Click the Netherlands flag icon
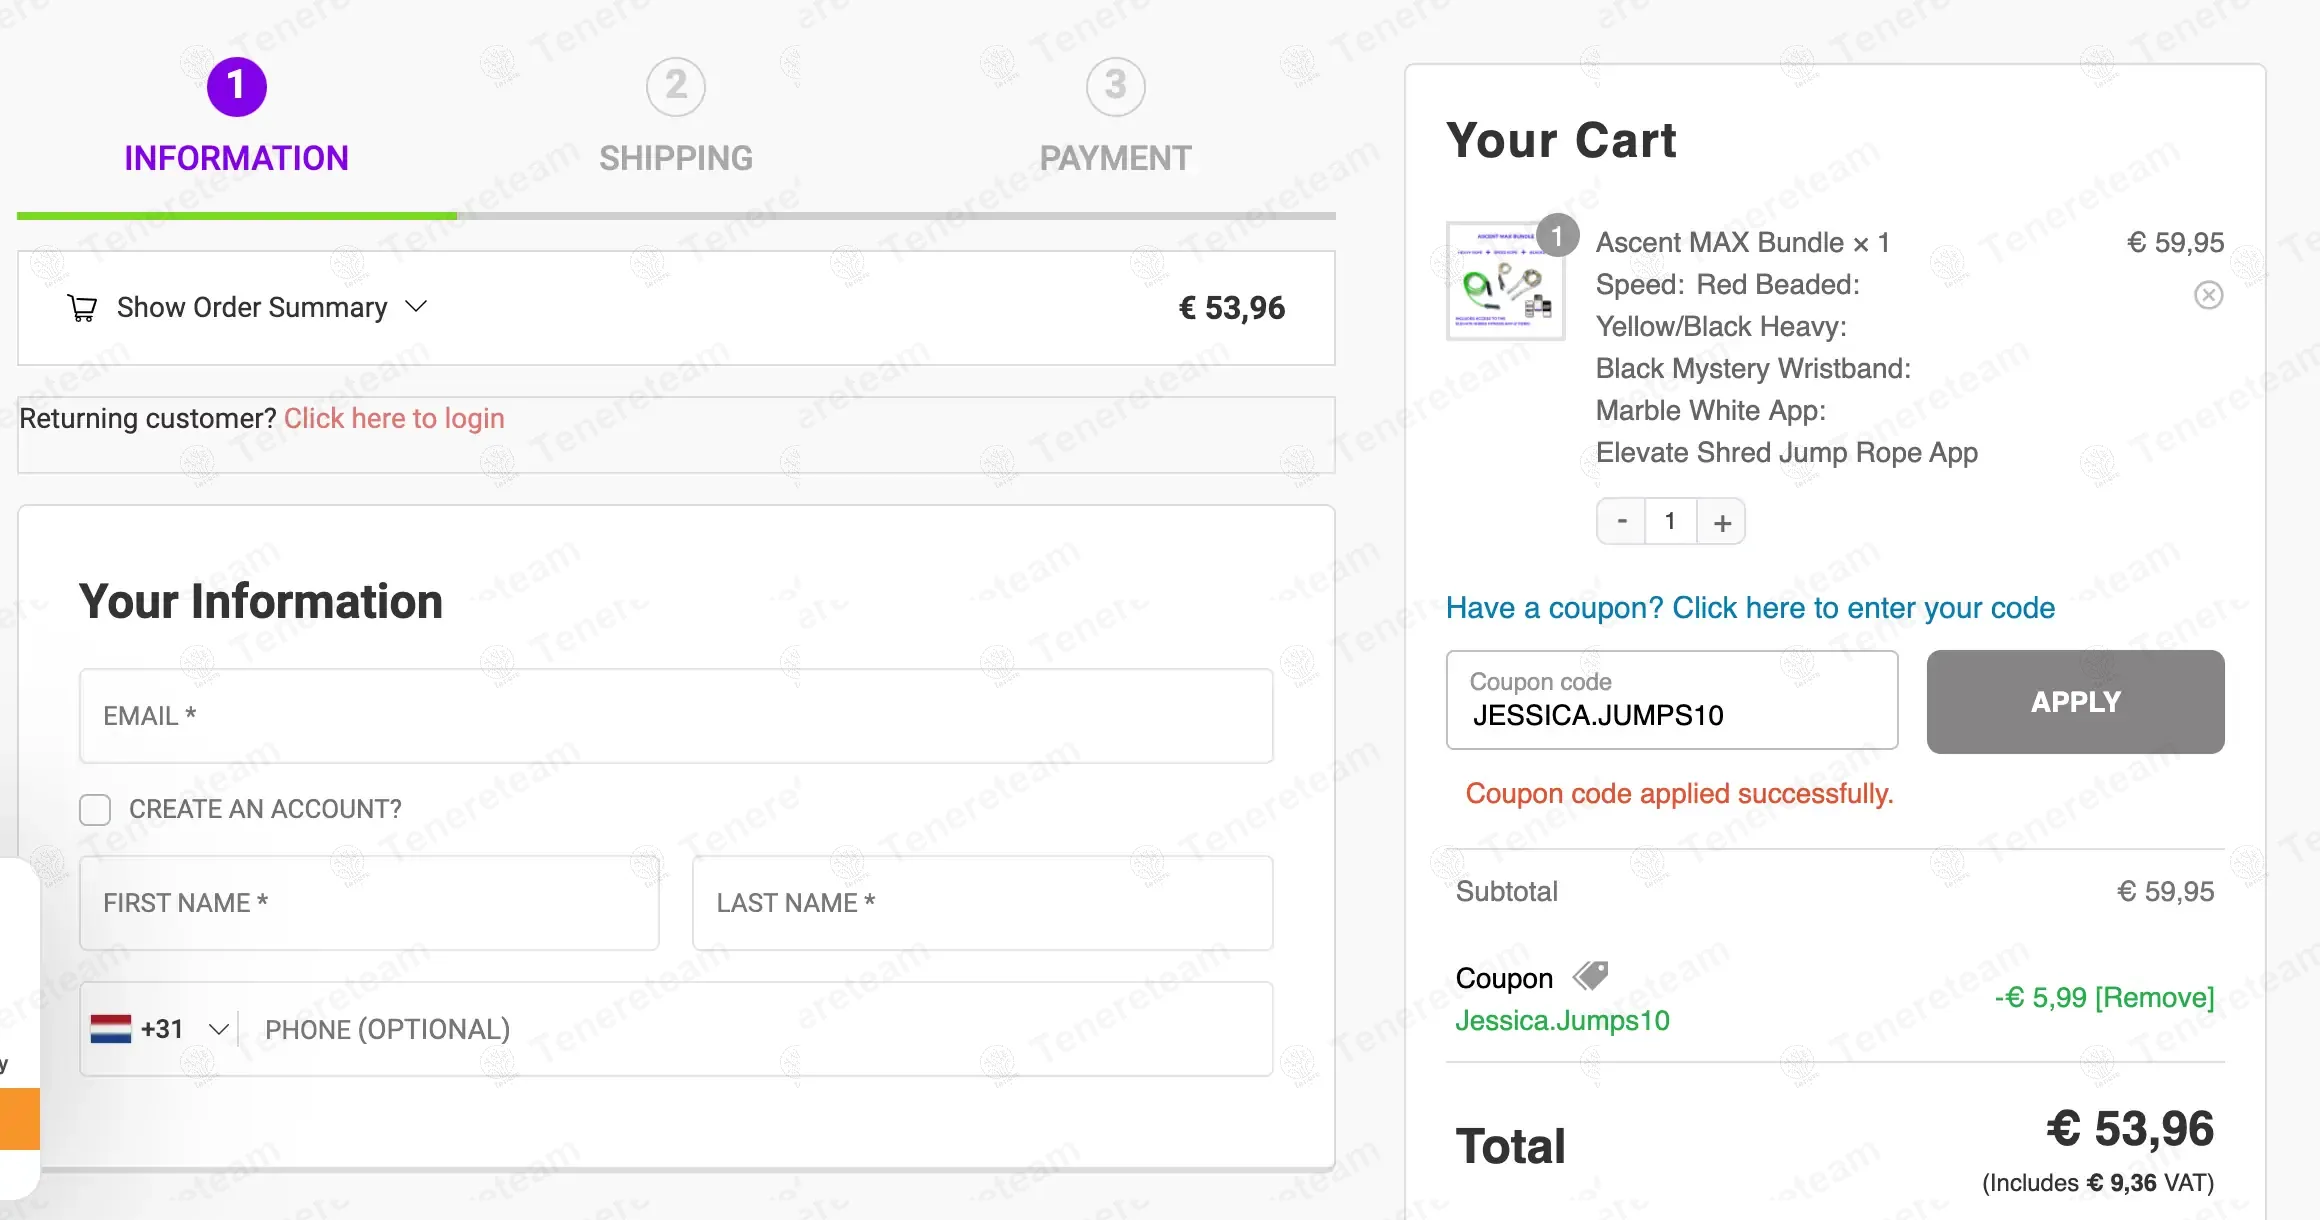Image resolution: width=2320 pixels, height=1220 pixels. (110, 1029)
